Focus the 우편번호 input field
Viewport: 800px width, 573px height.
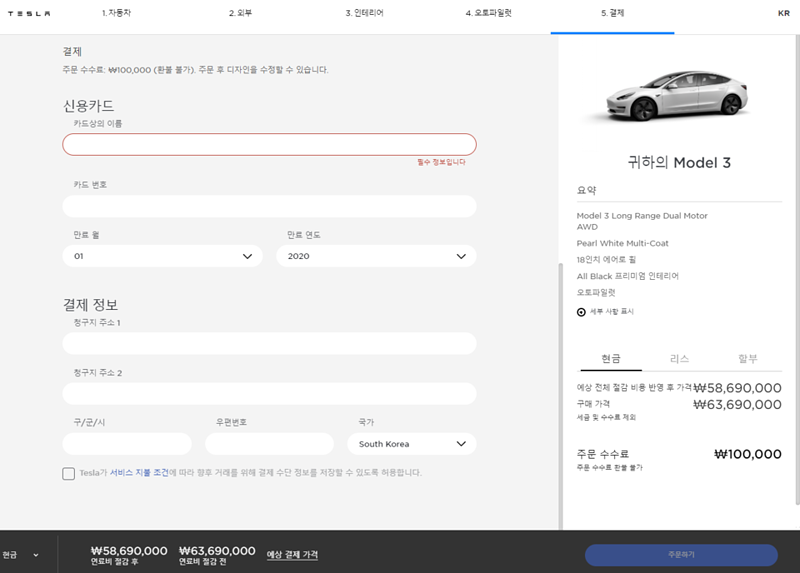(269, 444)
